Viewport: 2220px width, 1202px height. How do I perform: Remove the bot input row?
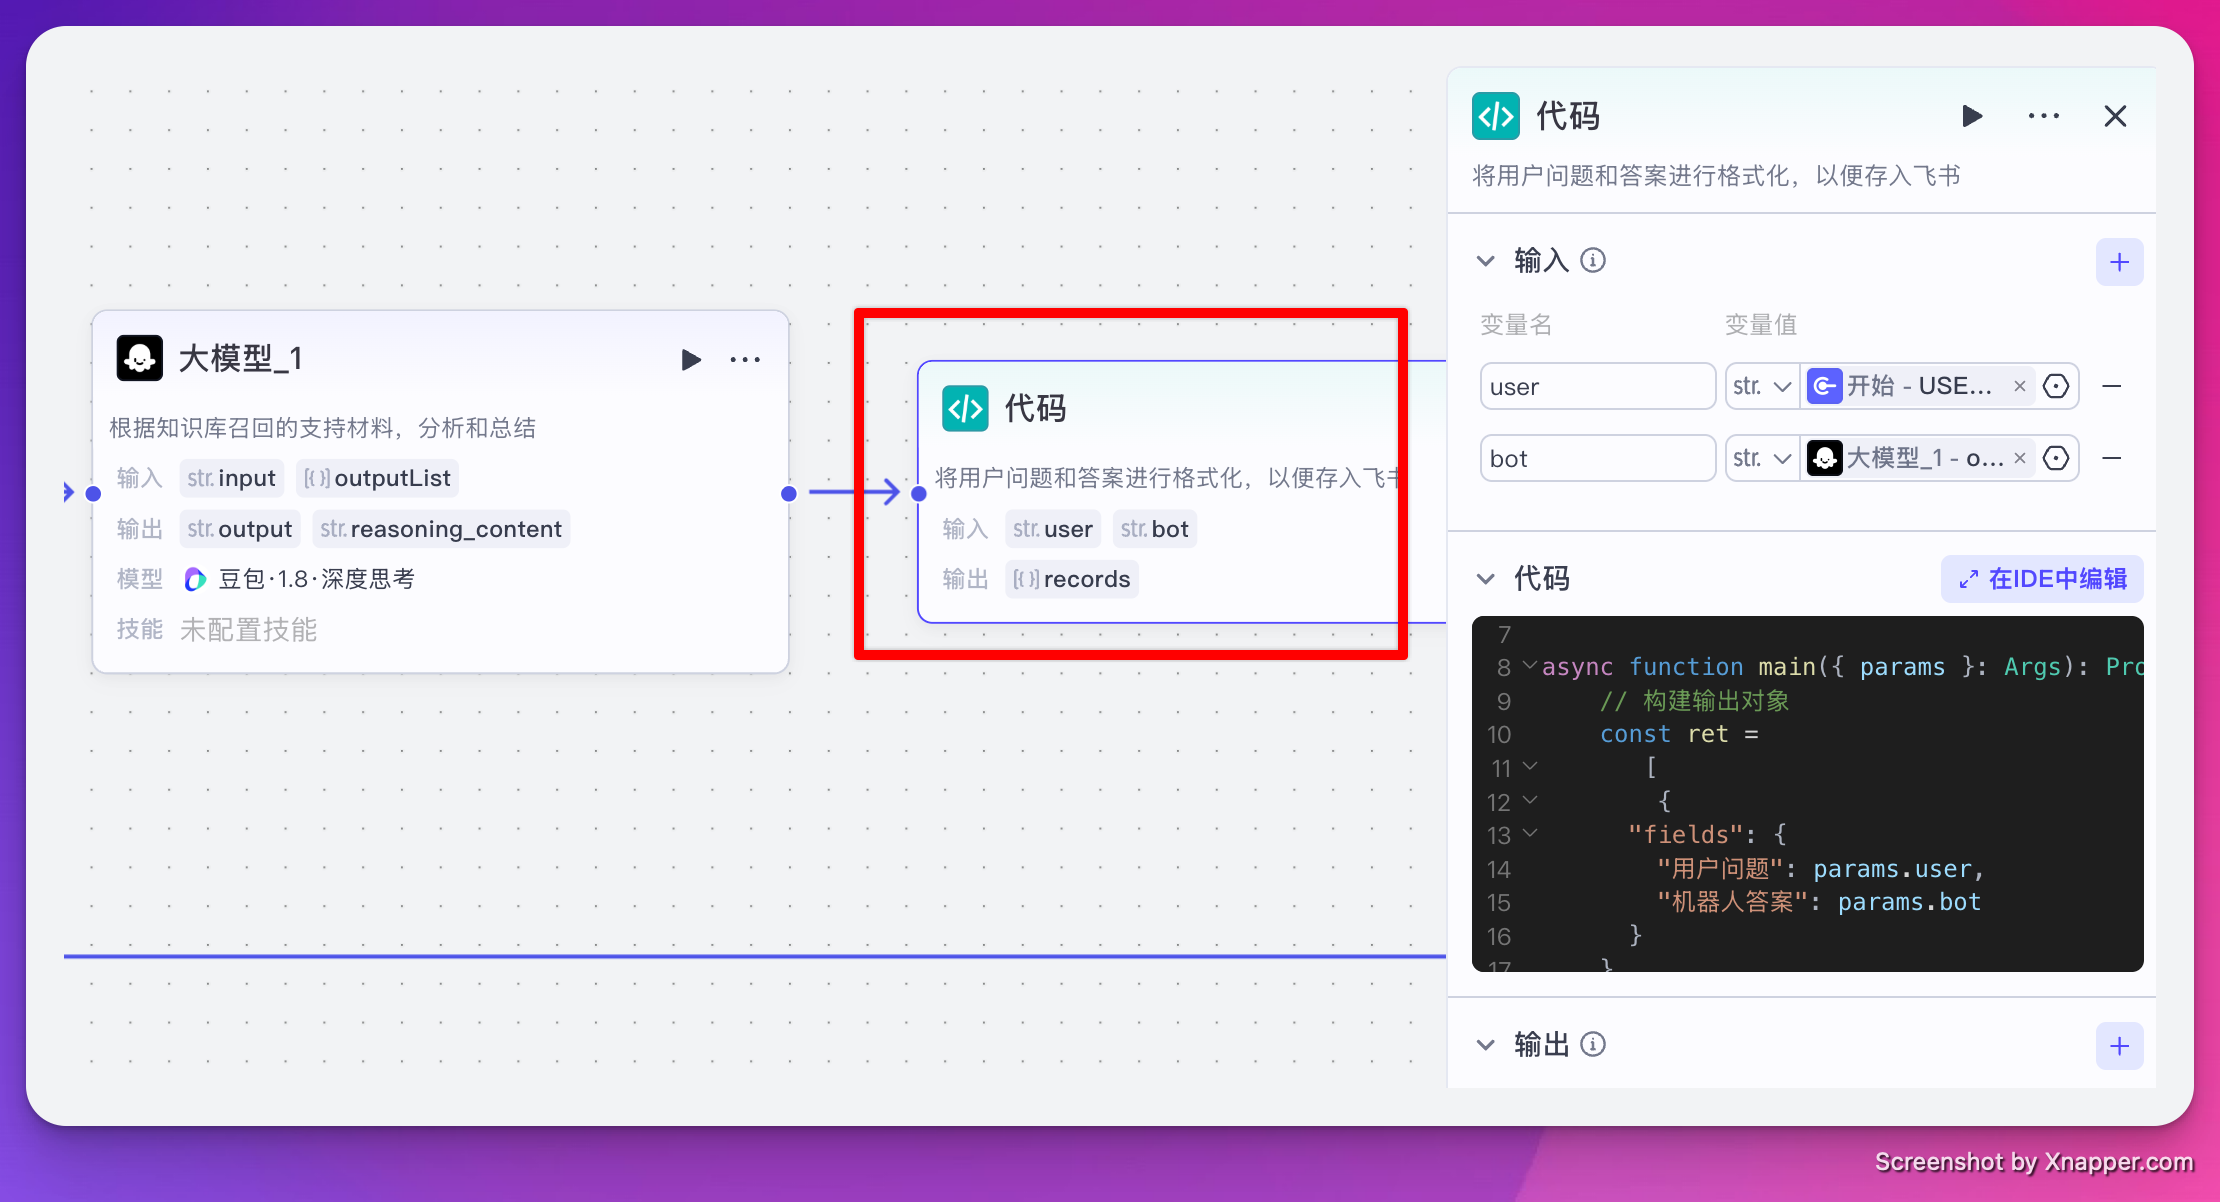pos(2112,458)
